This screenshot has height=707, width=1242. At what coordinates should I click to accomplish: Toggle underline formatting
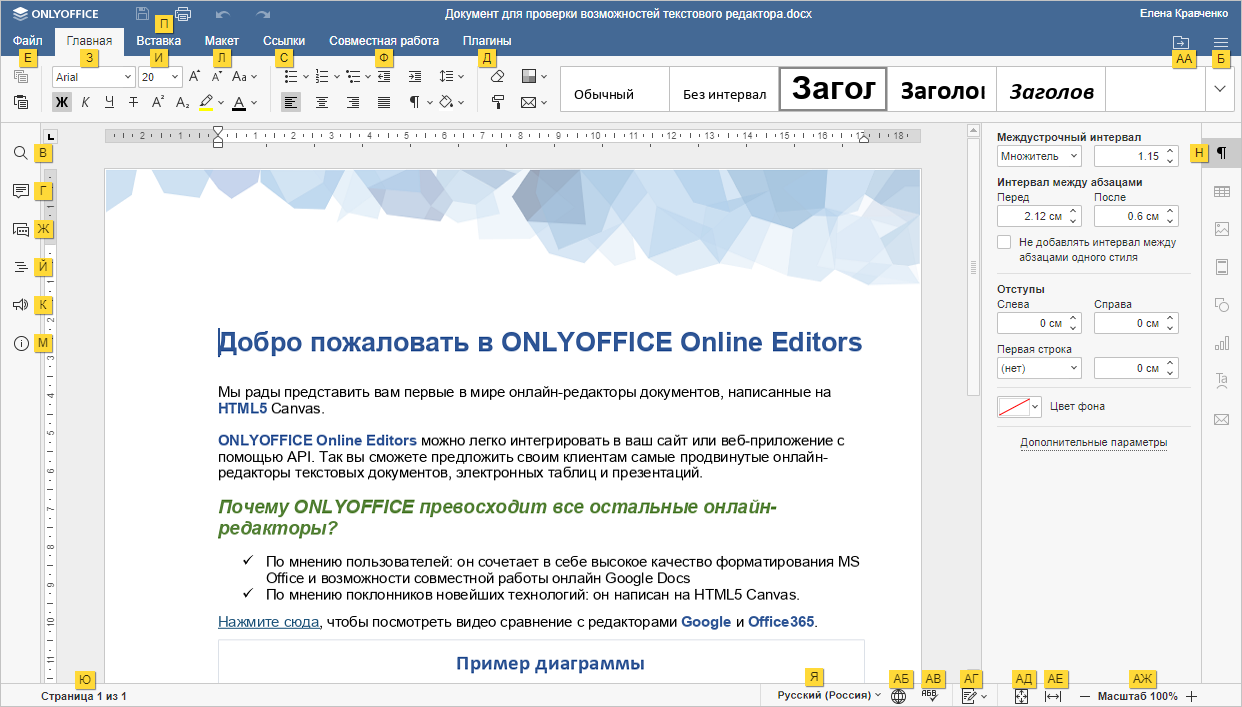tap(109, 101)
